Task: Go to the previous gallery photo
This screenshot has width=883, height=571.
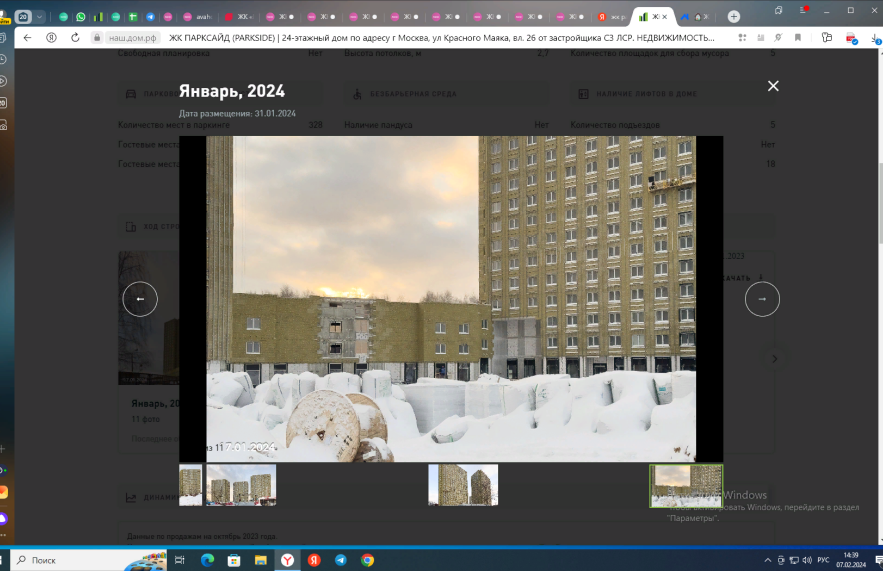Action: tap(140, 299)
